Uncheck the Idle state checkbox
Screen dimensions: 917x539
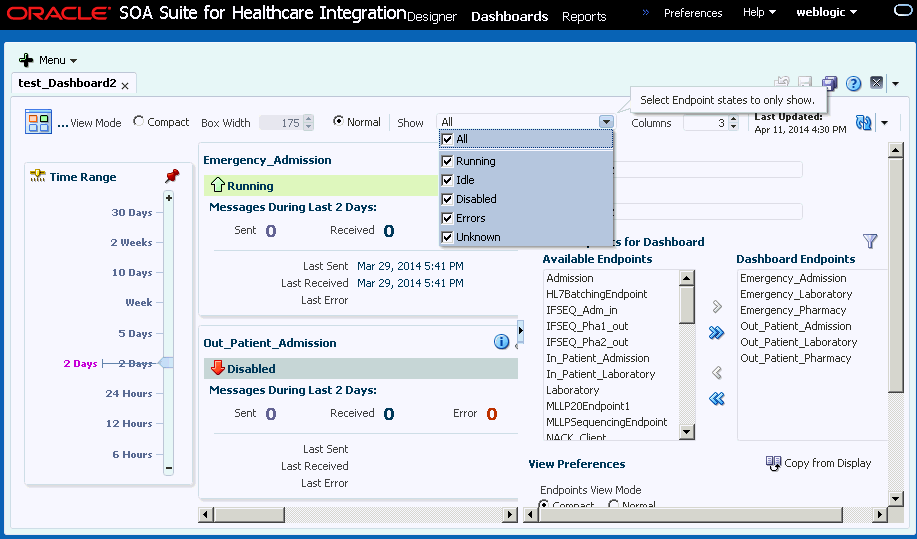tap(447, 180)
